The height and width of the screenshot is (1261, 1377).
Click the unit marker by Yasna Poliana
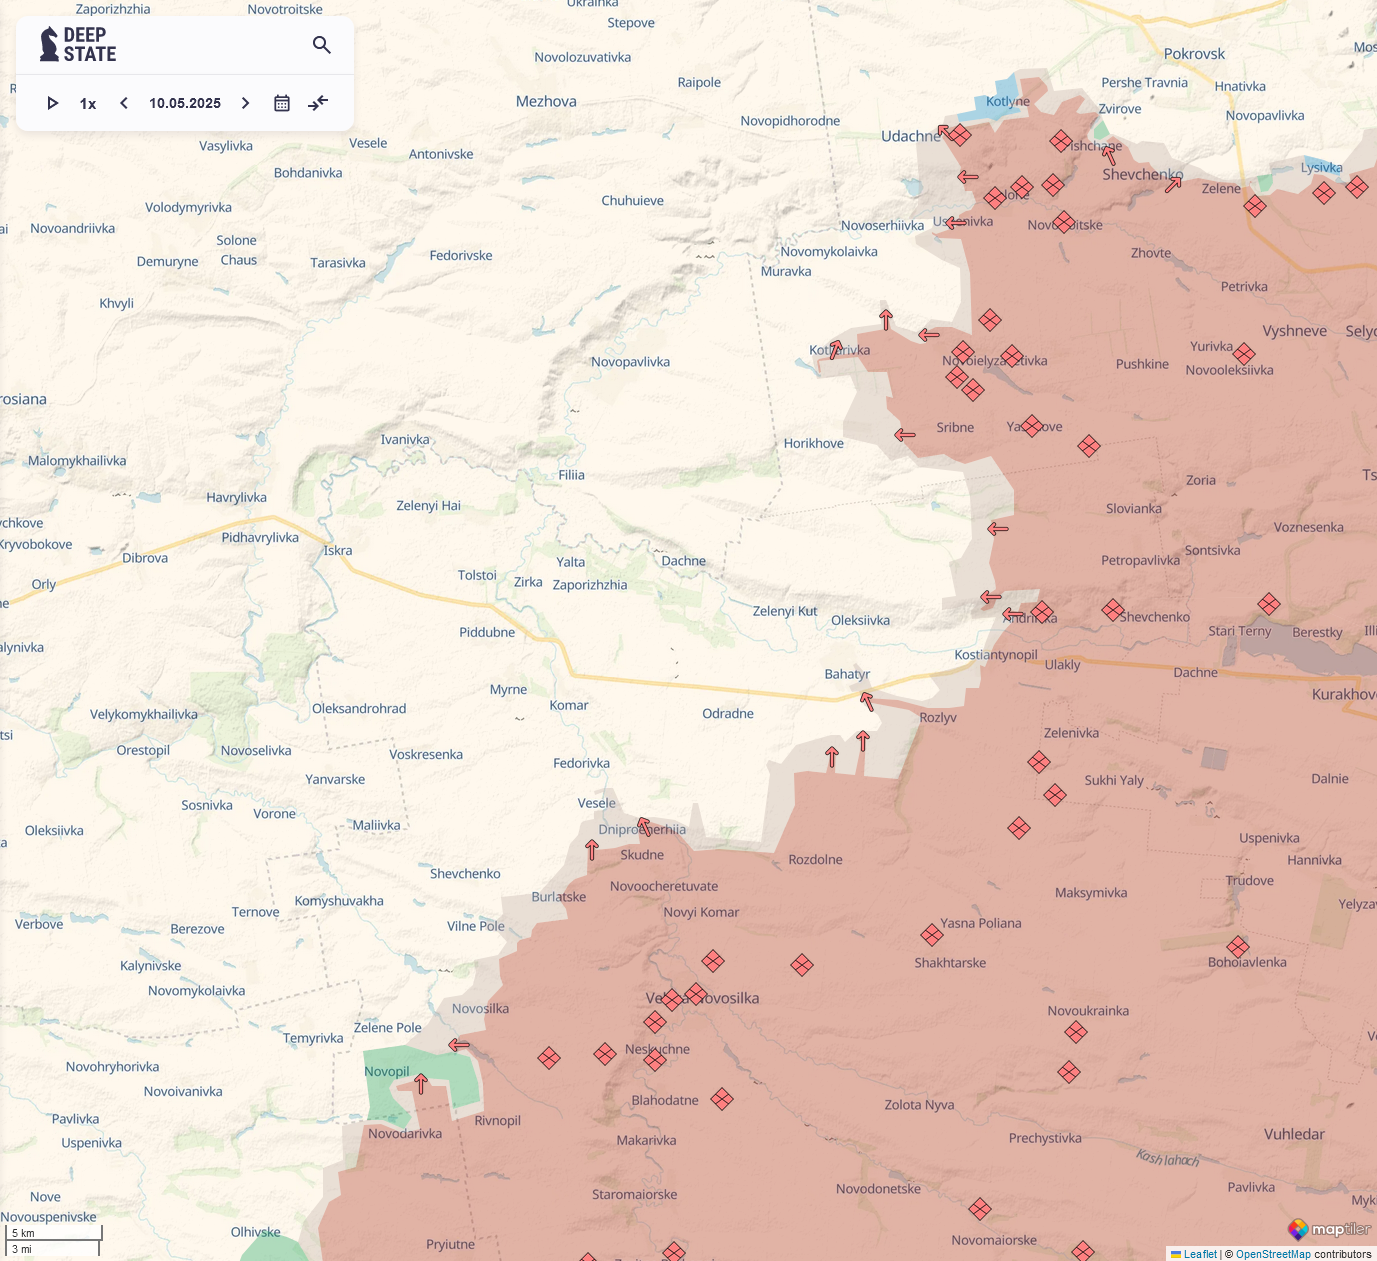[x=932, y=935]
